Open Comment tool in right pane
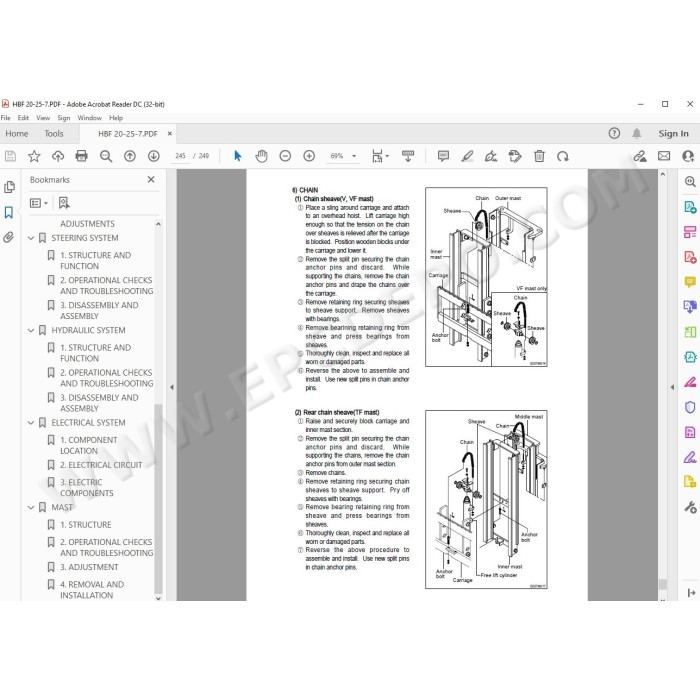This screenshot has height=700, width=700. coord(690,282)
